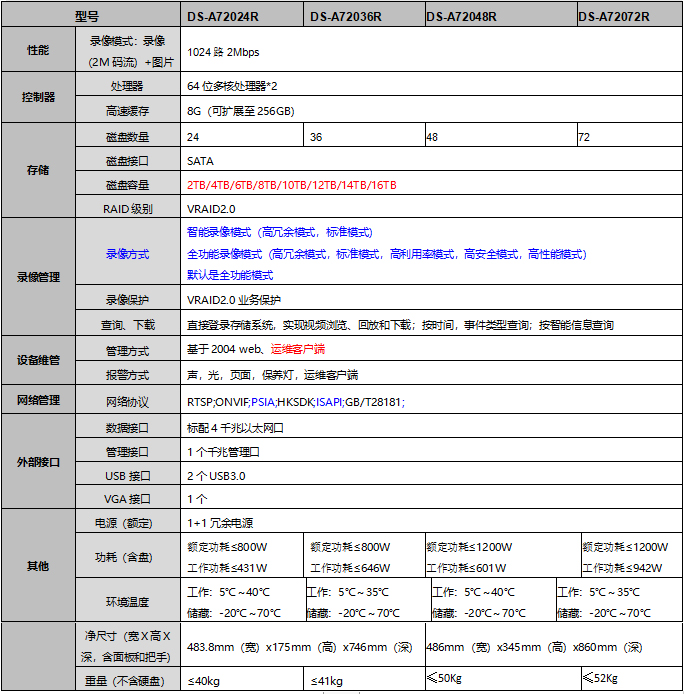Click the 网络协议 row label

pyautogui.click(x=128, y=402)
